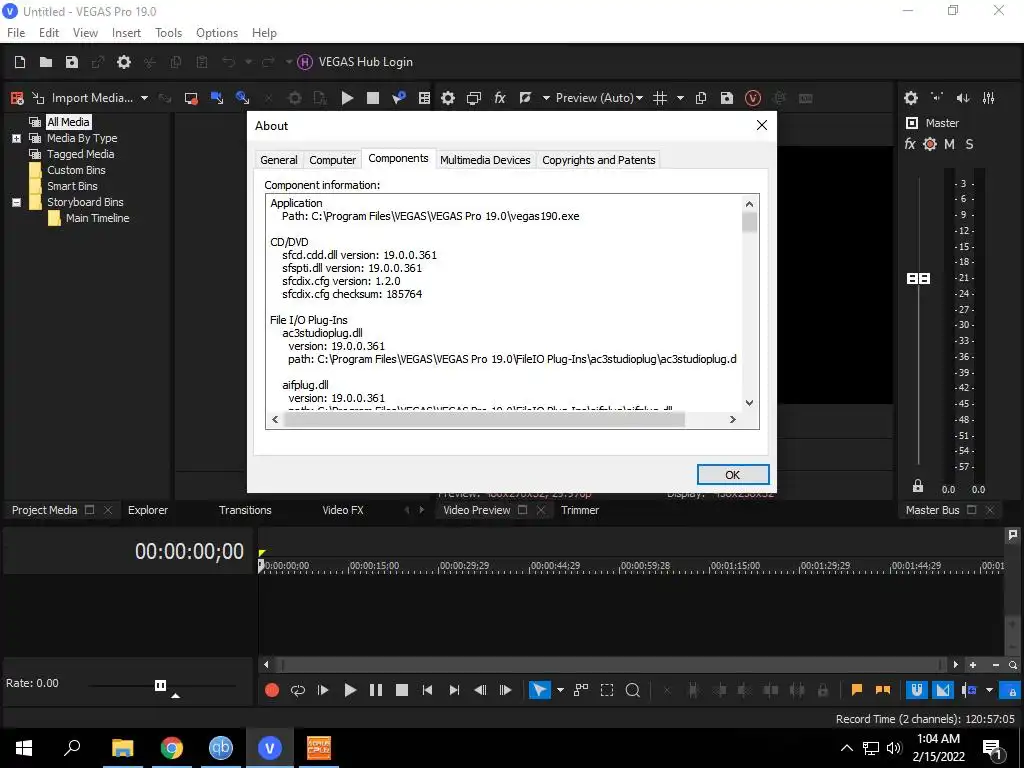Open the Mixing Console faders icon

point(989,98)
